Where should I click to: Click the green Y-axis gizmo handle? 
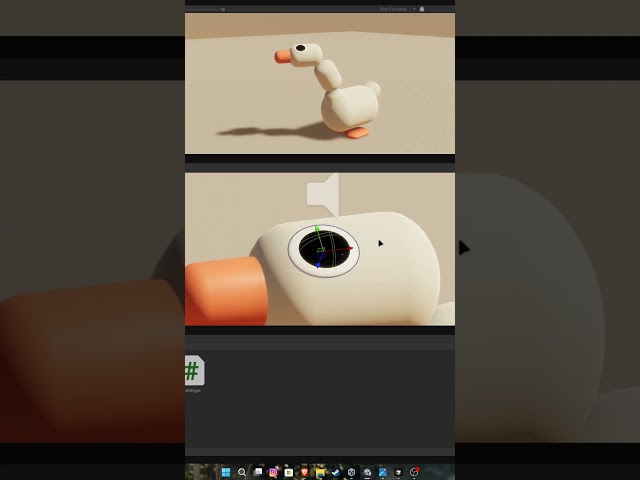[317, 229]
